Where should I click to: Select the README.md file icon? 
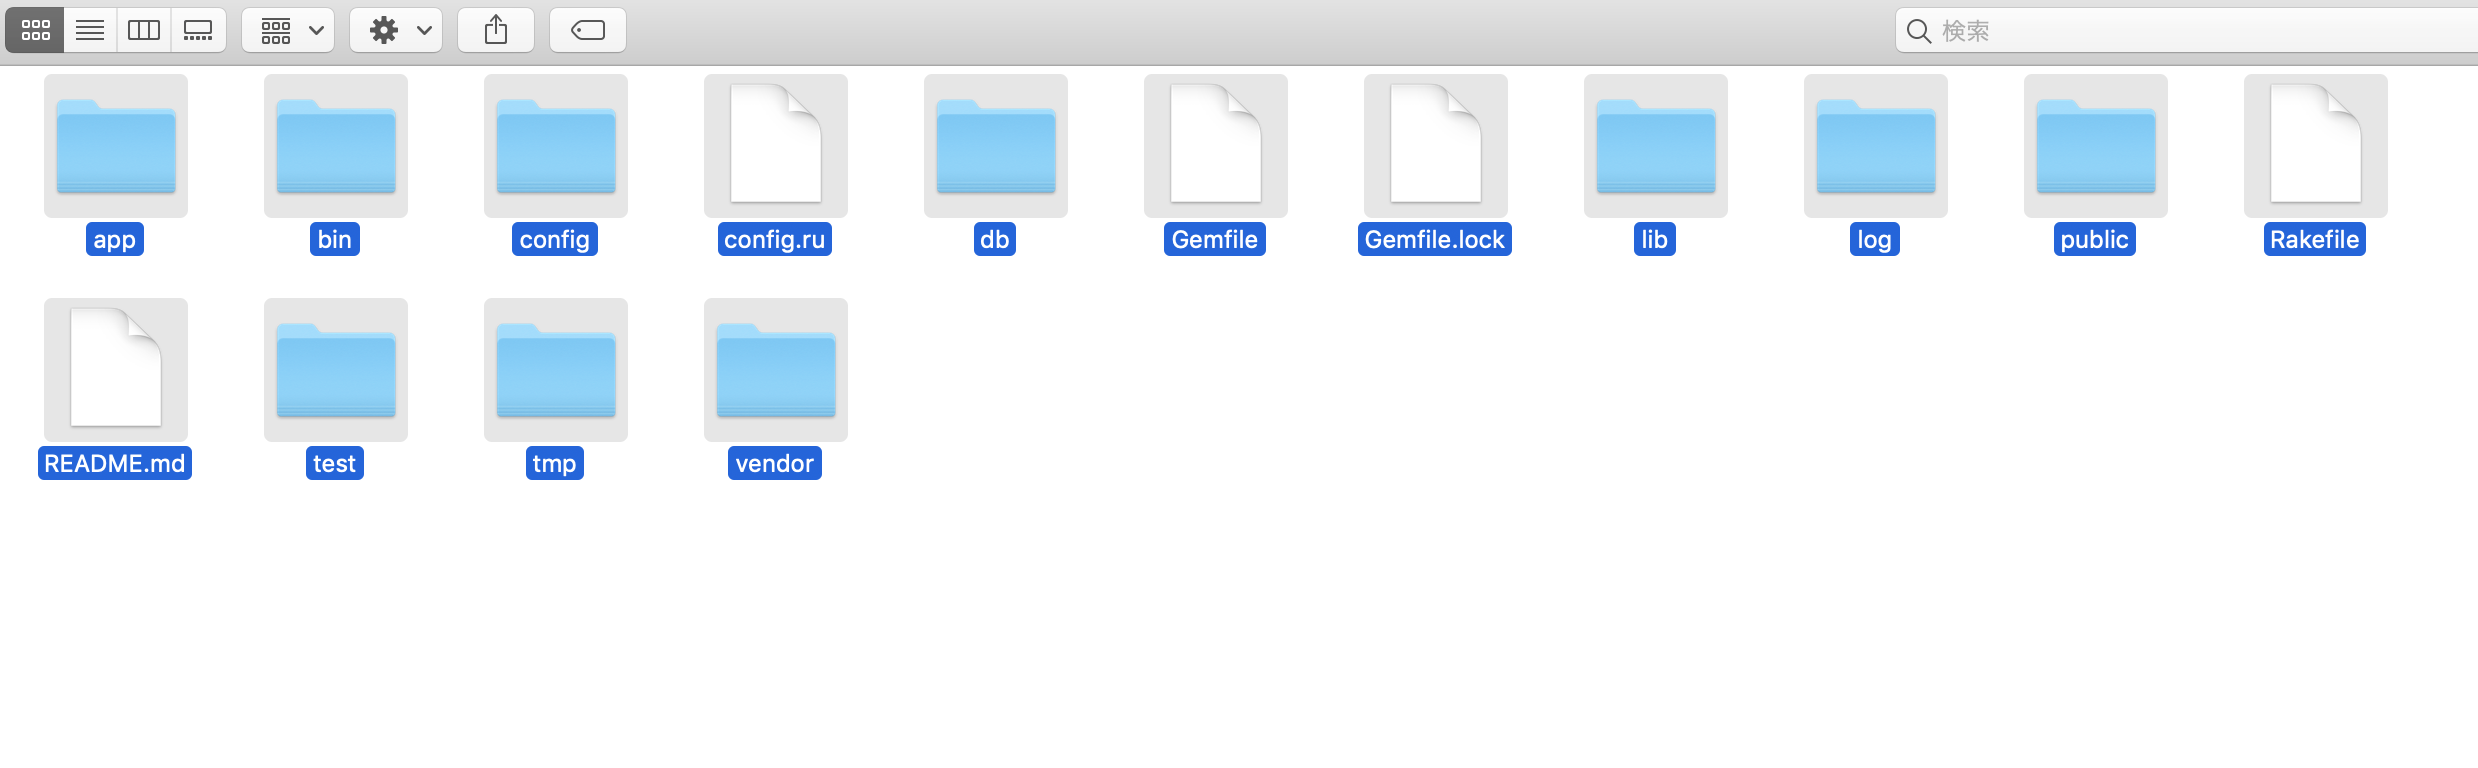(x=116, y=370)
